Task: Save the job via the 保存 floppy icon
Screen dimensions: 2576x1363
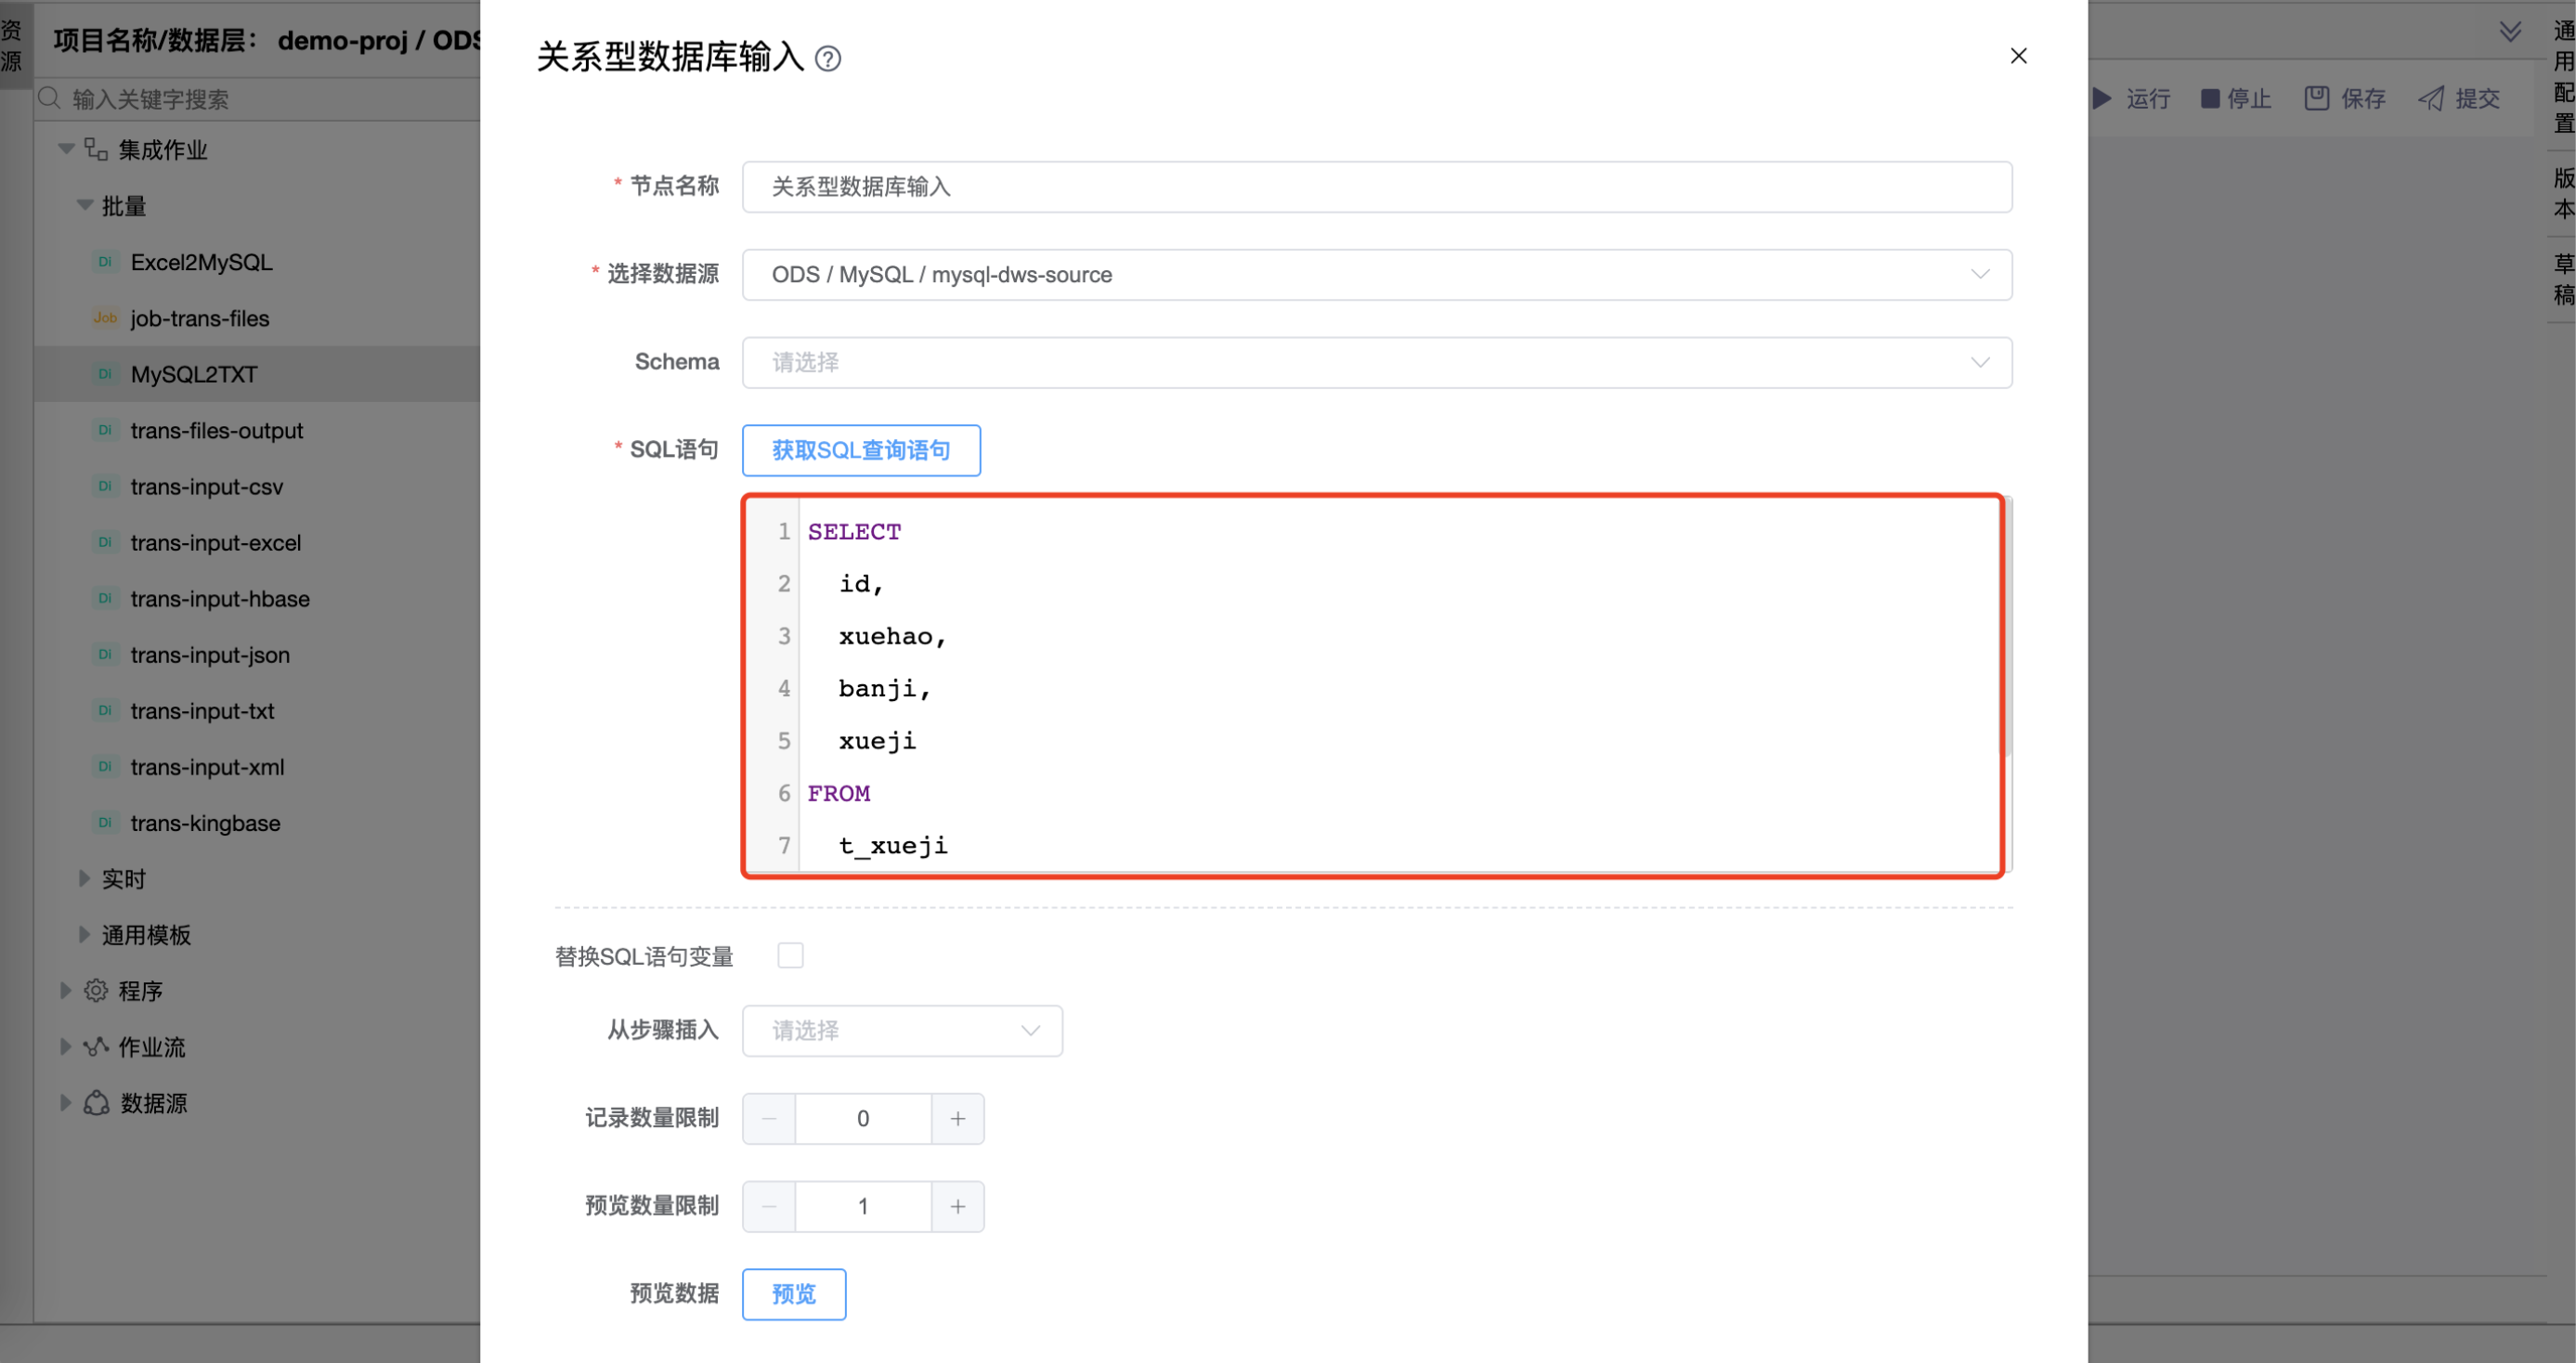Action: click(2318, 97)
